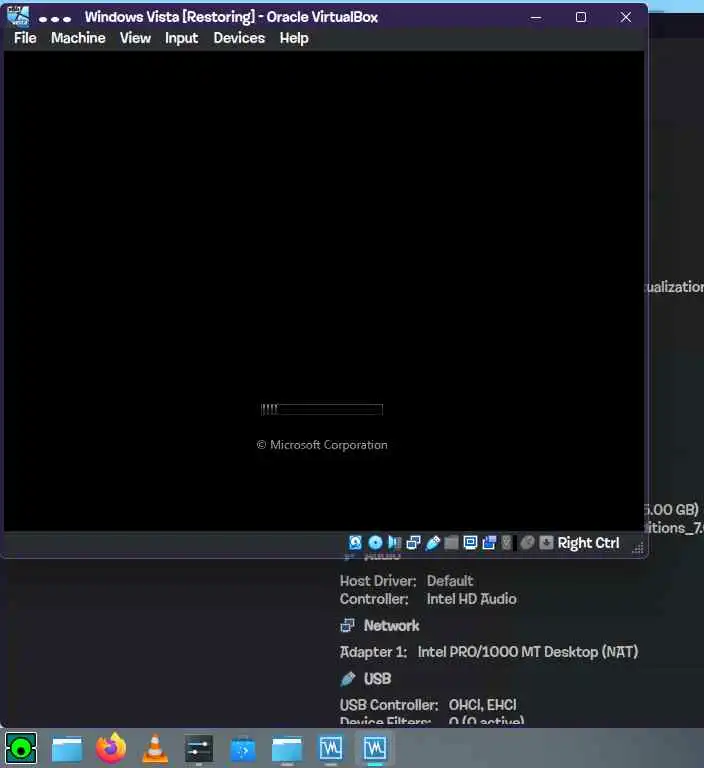
Task: Click the optical disc status icon
Action: click(375, 543)
